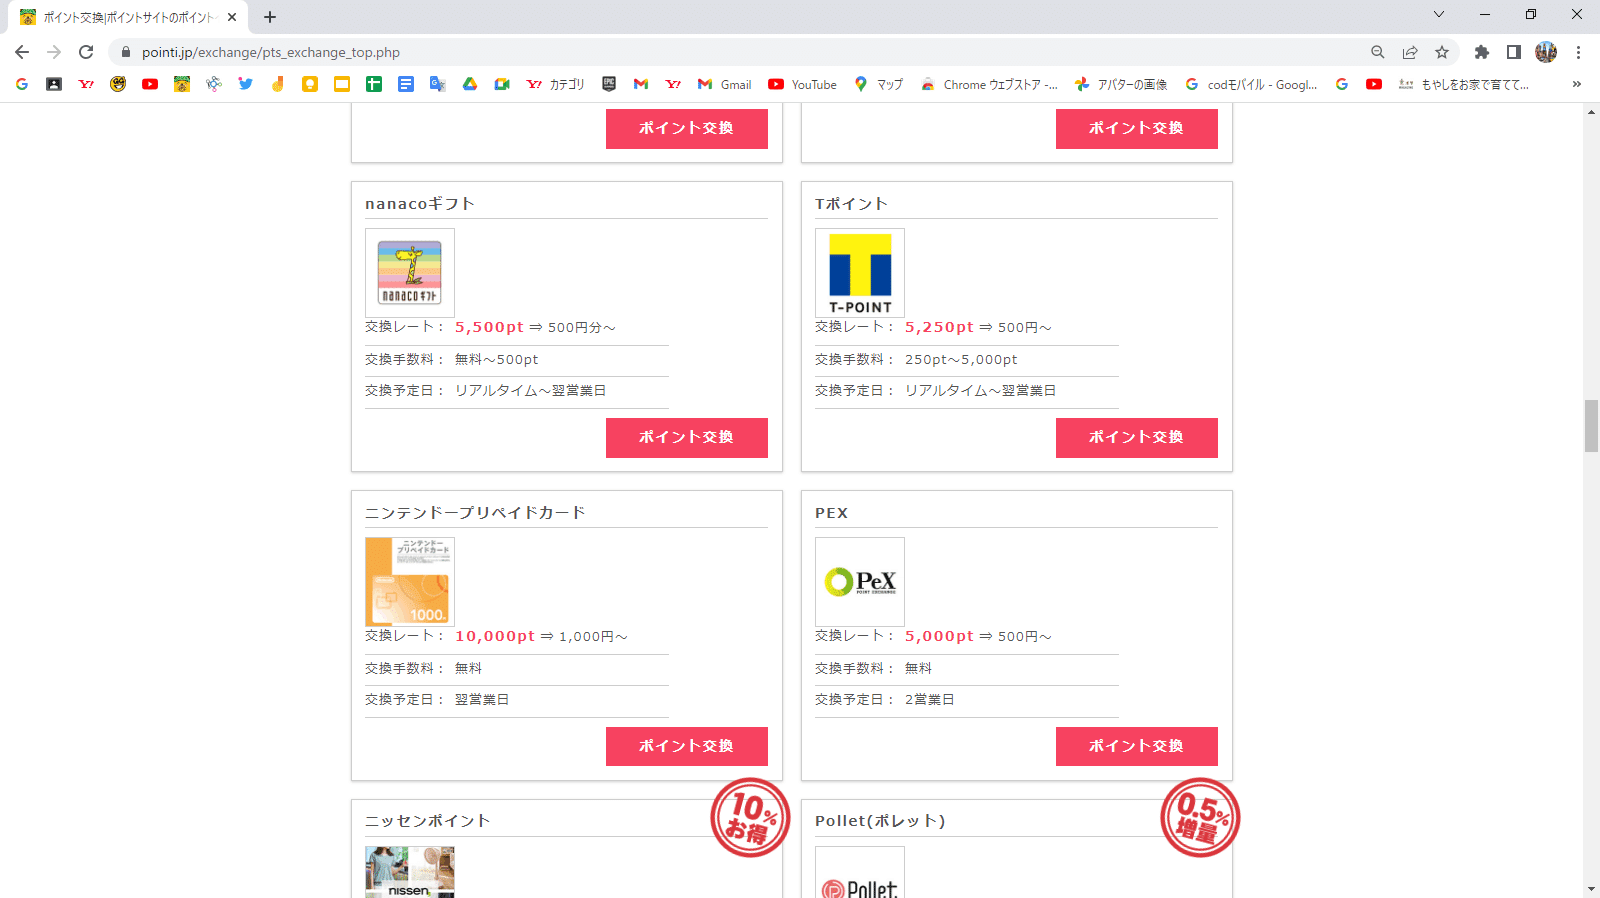
Task: Bookmark this tab with the star icon
Action: pos(1442,52)
